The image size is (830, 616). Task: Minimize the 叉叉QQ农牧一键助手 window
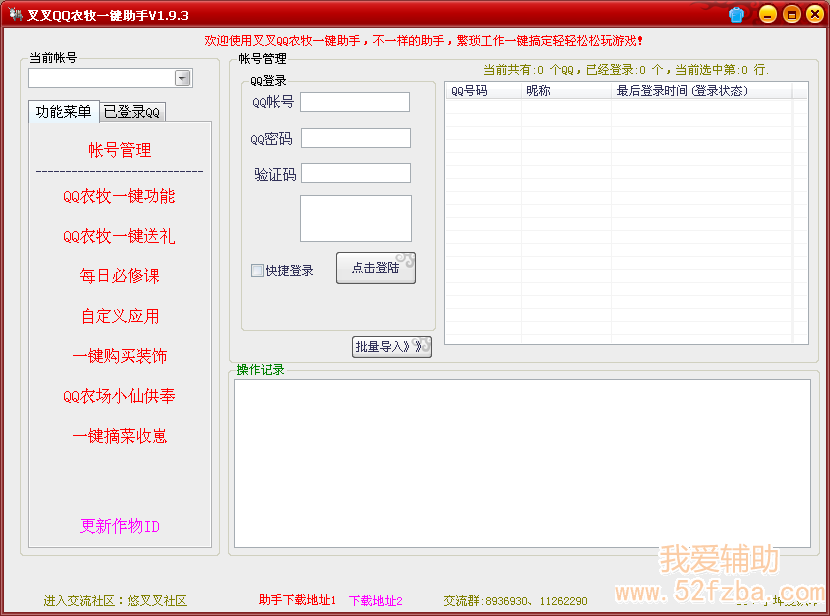(x=768, y=14)
